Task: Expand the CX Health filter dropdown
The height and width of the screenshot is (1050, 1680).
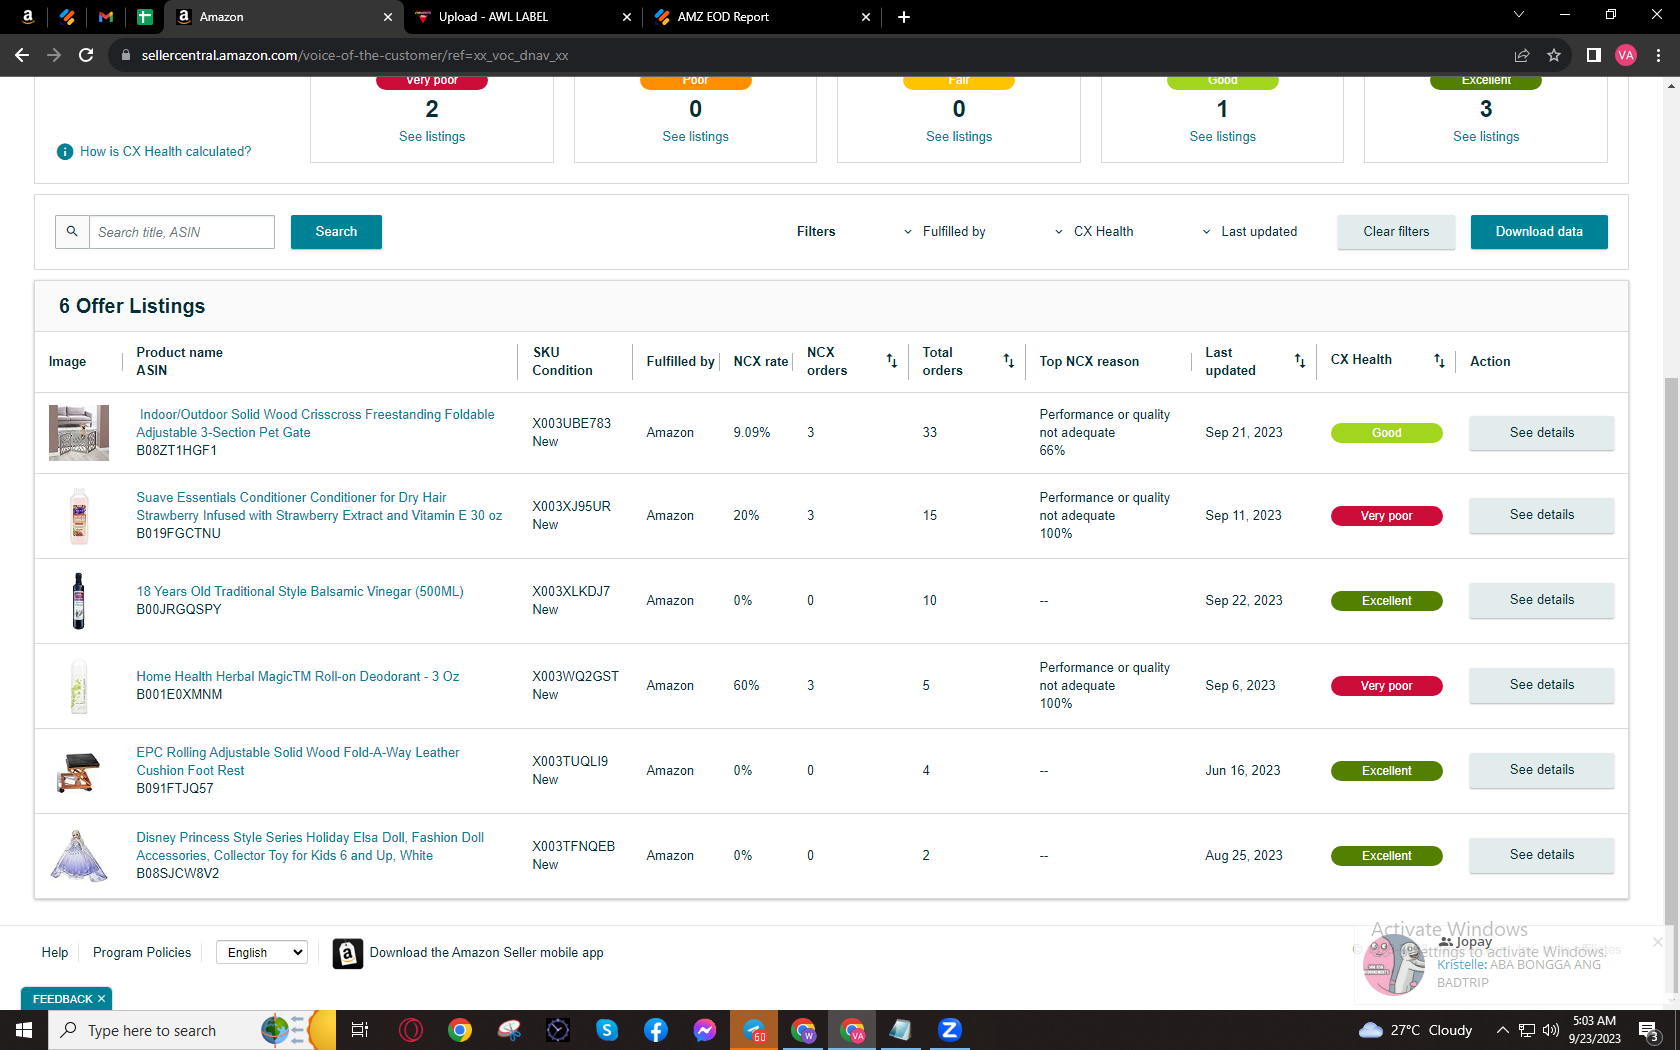Action: tap(1094, 232)
